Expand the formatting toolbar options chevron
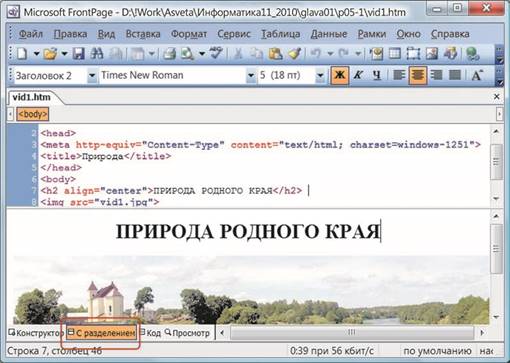This screenshot has width=510, height=363. (499, 77)
